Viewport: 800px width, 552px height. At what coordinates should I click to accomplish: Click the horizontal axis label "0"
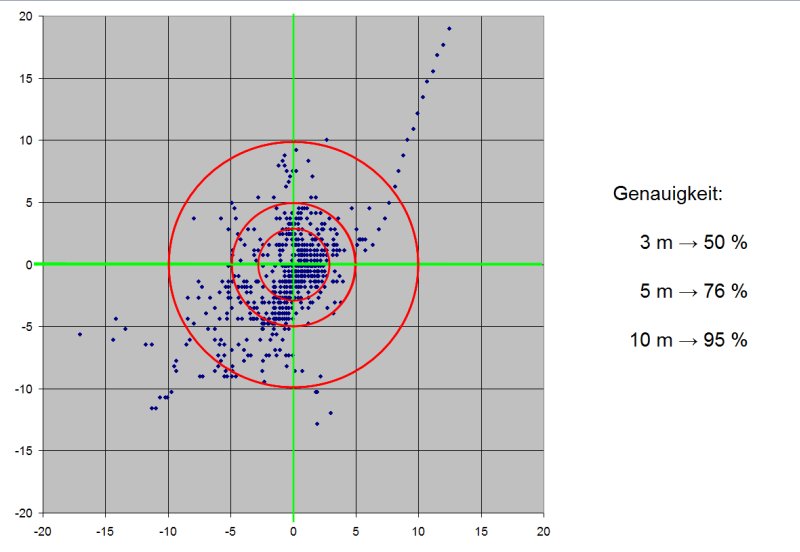point(293,532)
